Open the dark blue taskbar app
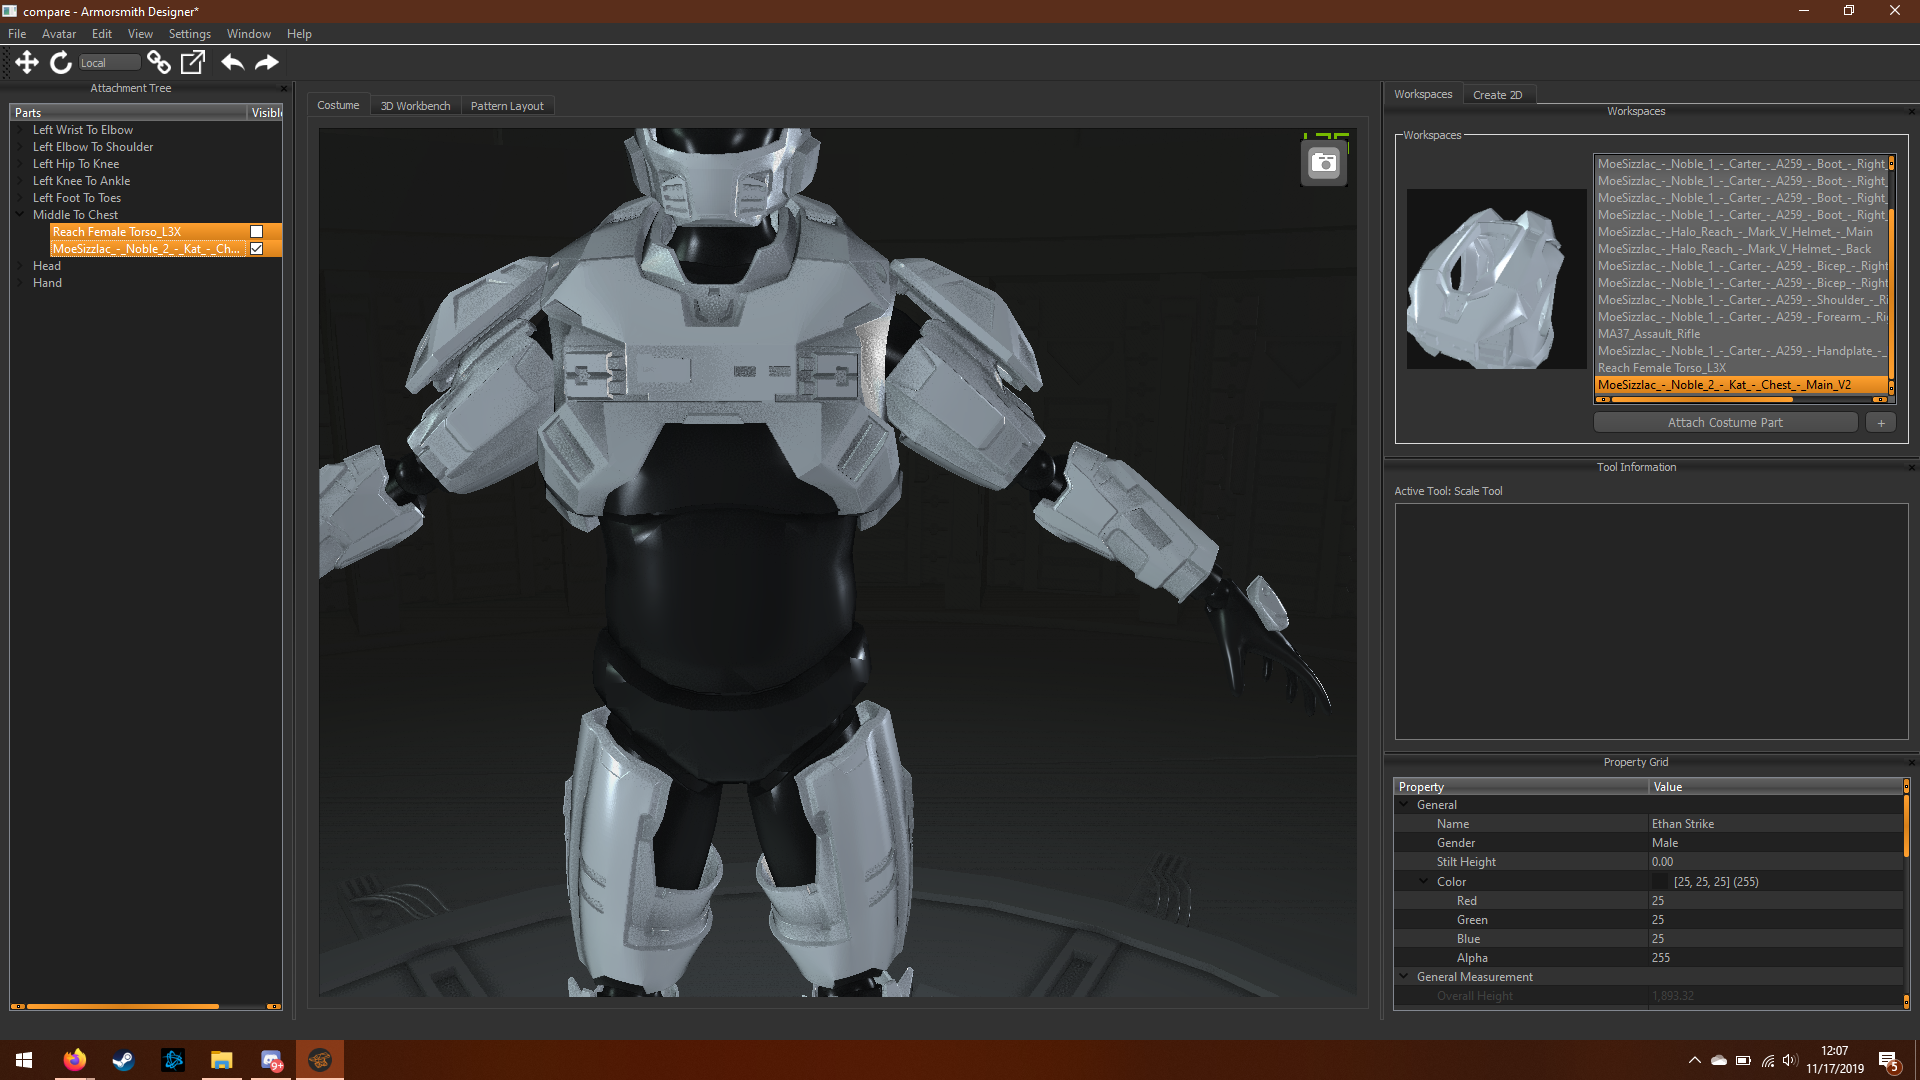 tap(172, 1060)
